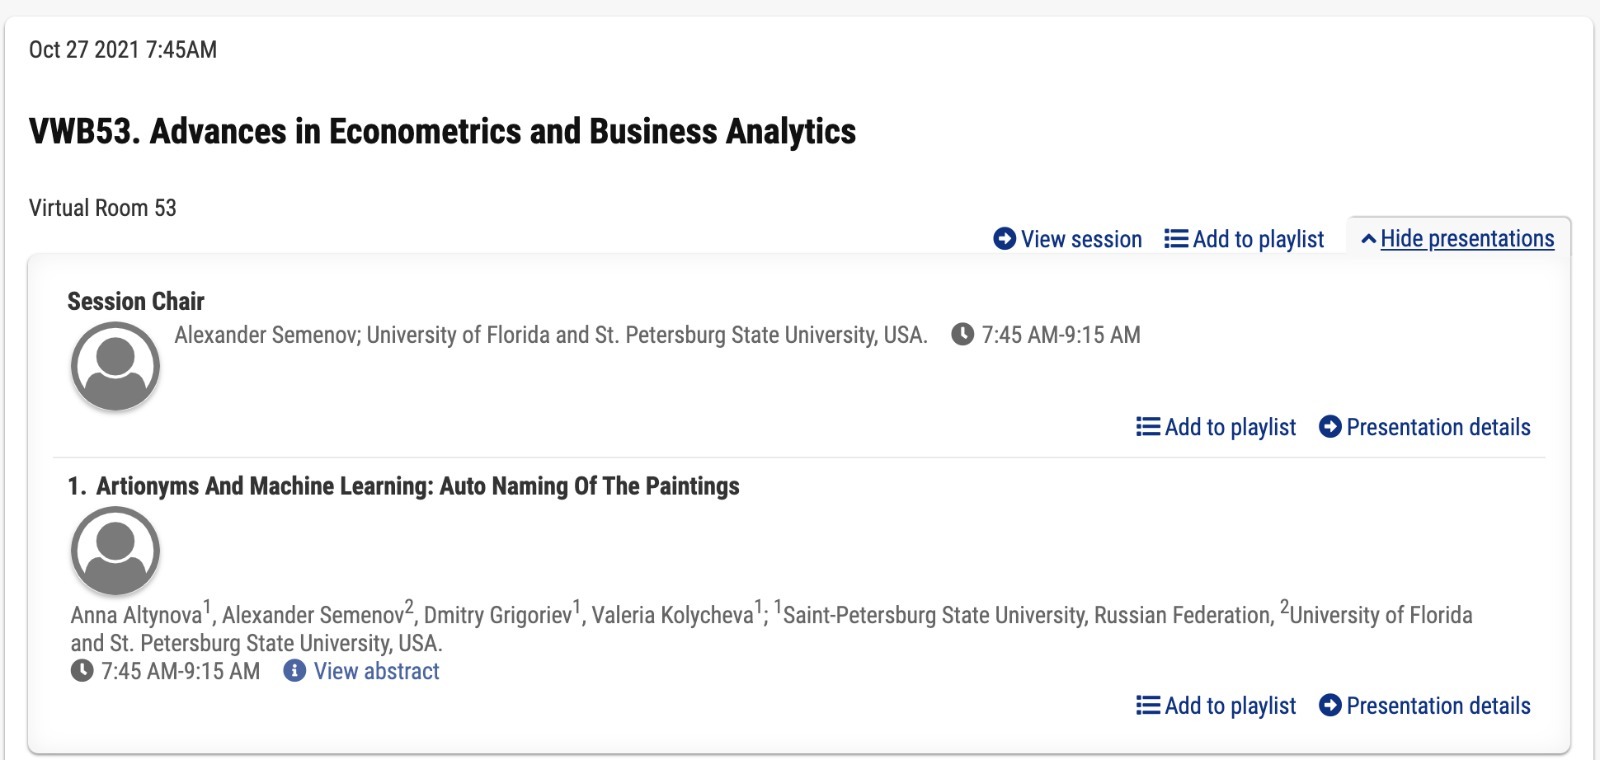
Task: Open Presentation details for Artionyms
Action: pyautogui.click(x=1424, y=706)
